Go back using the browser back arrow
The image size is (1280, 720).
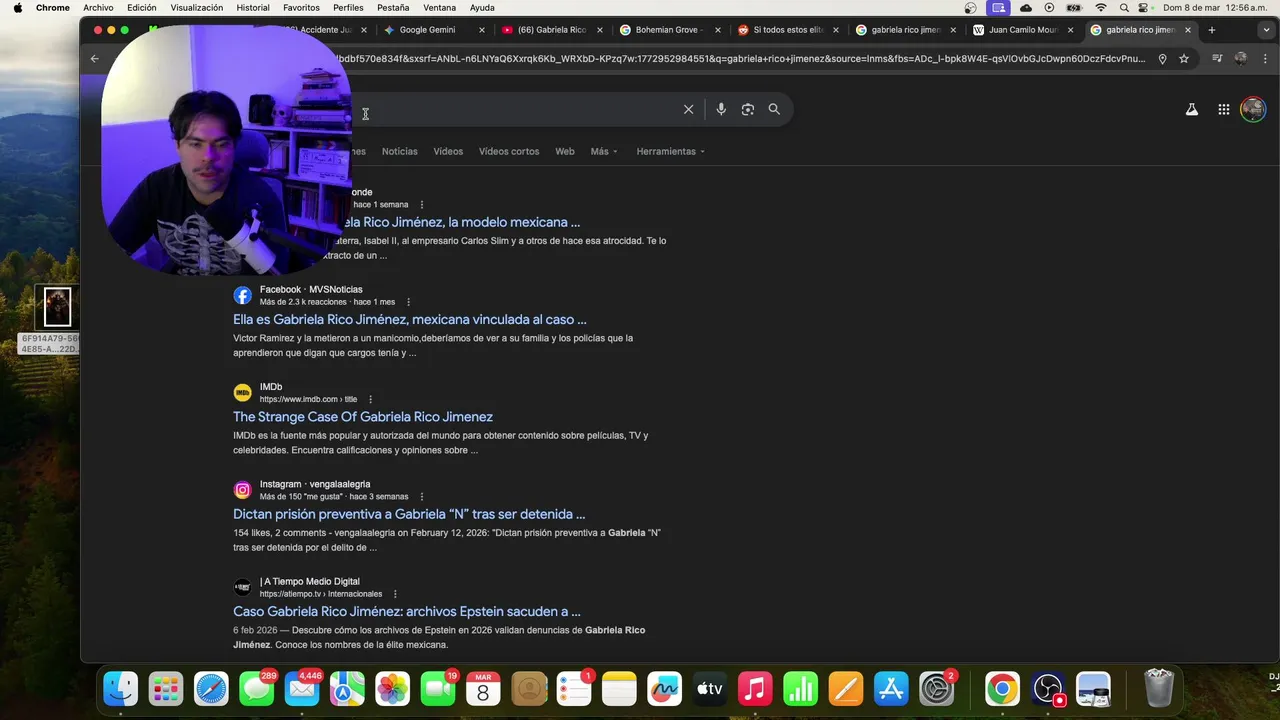(x=95, y=59)
